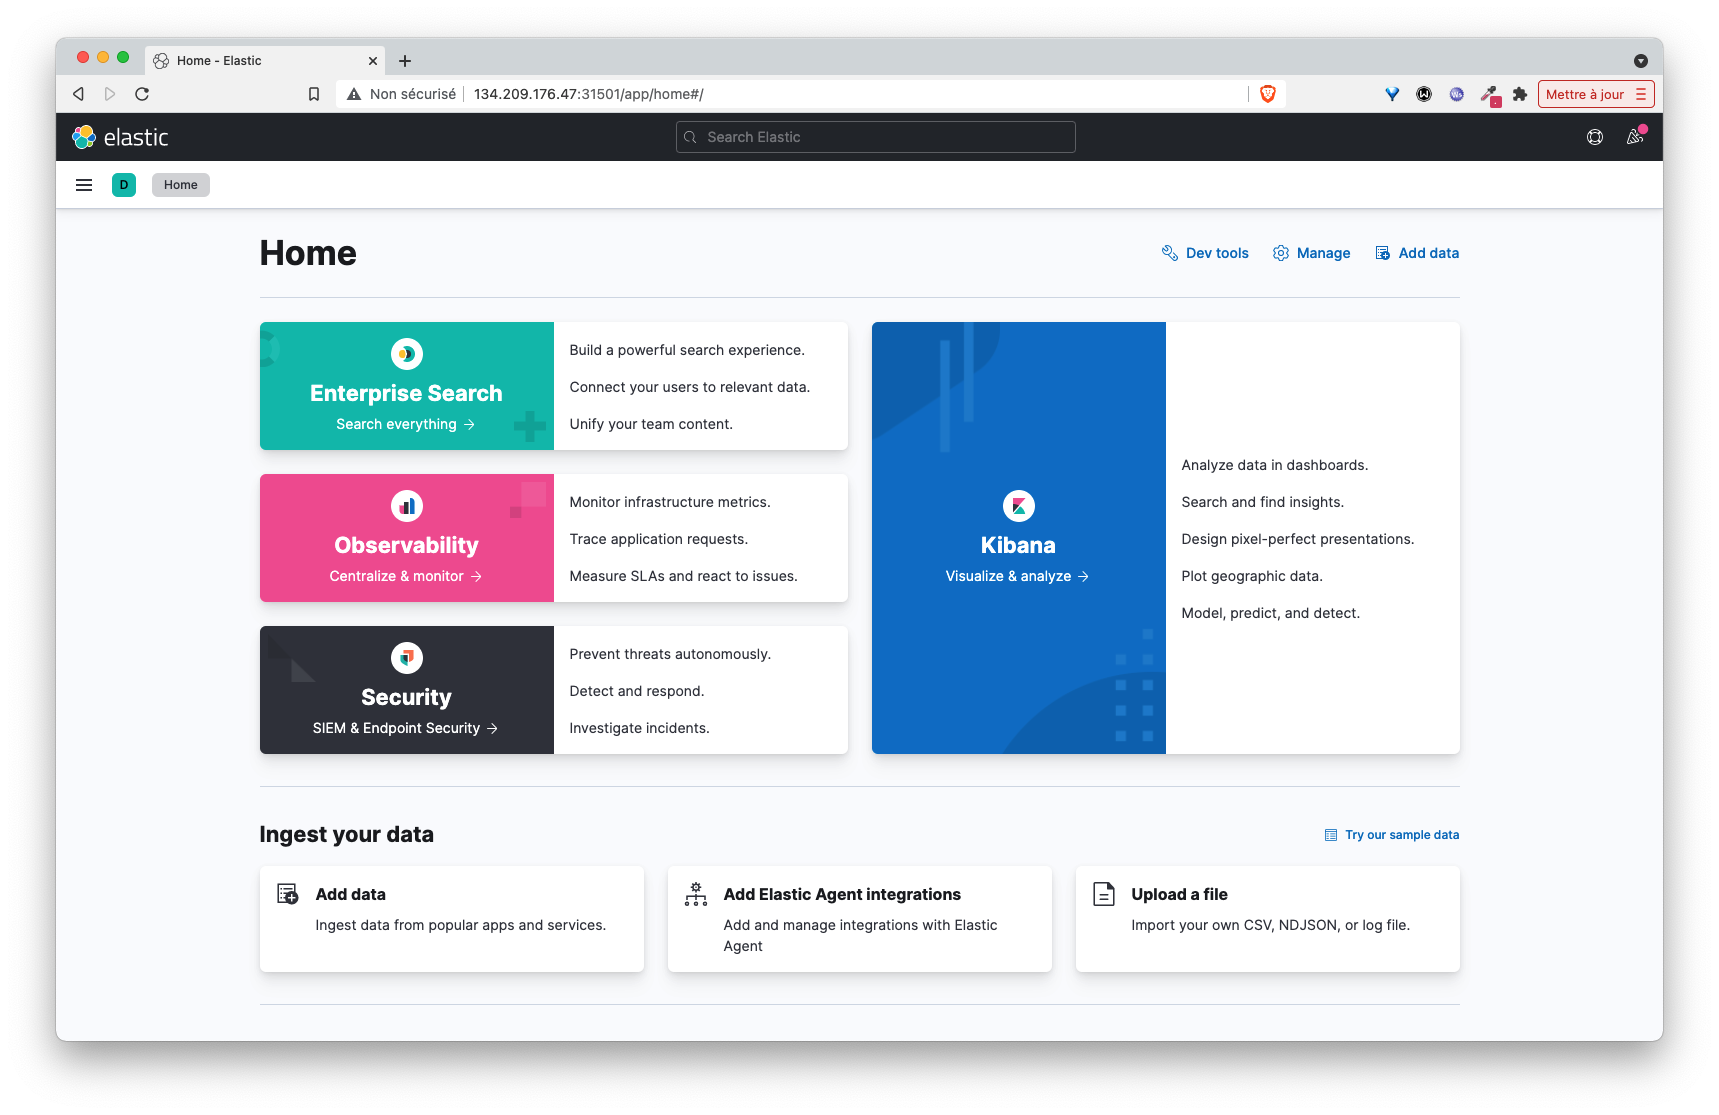The height and width of the screenshot is (1115, 1719).
Task: Open Dev tools link
Action: tap(1205, 253)
